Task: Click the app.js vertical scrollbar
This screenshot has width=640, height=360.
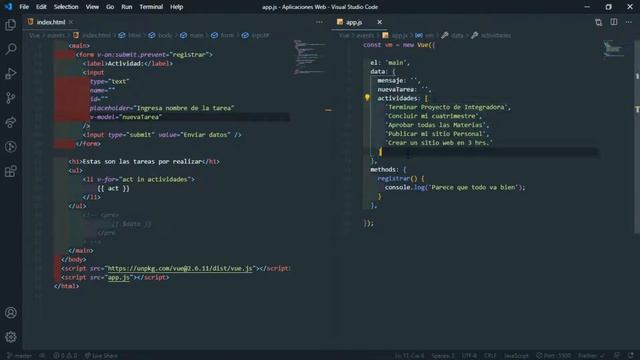Action: tap(637, 137)
